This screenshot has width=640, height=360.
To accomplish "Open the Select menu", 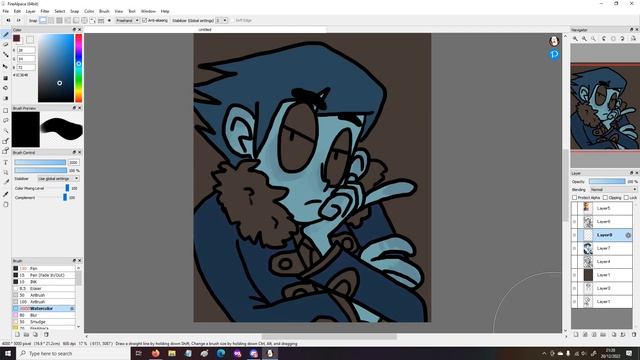I will click(60, 11).
